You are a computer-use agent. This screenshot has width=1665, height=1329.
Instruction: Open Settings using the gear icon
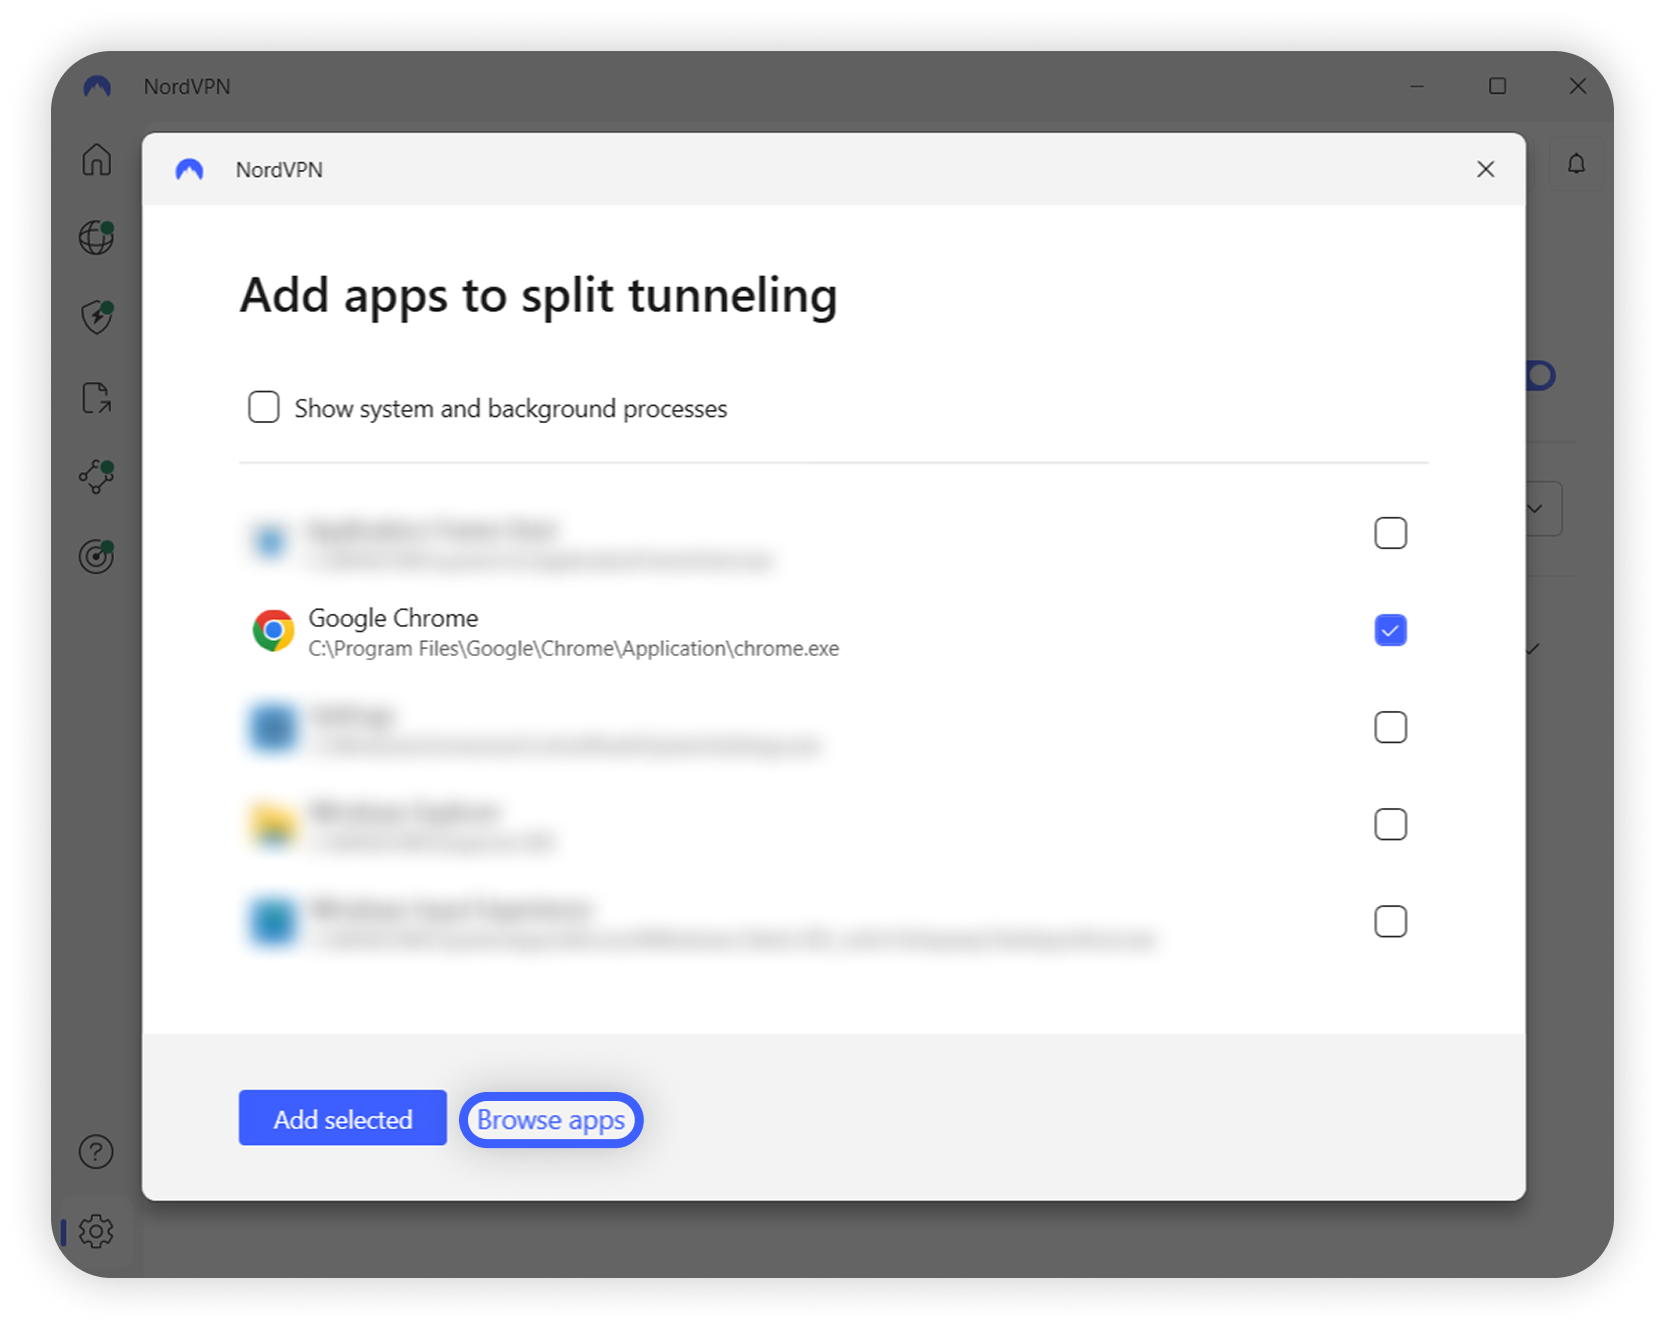point(96,1231)
